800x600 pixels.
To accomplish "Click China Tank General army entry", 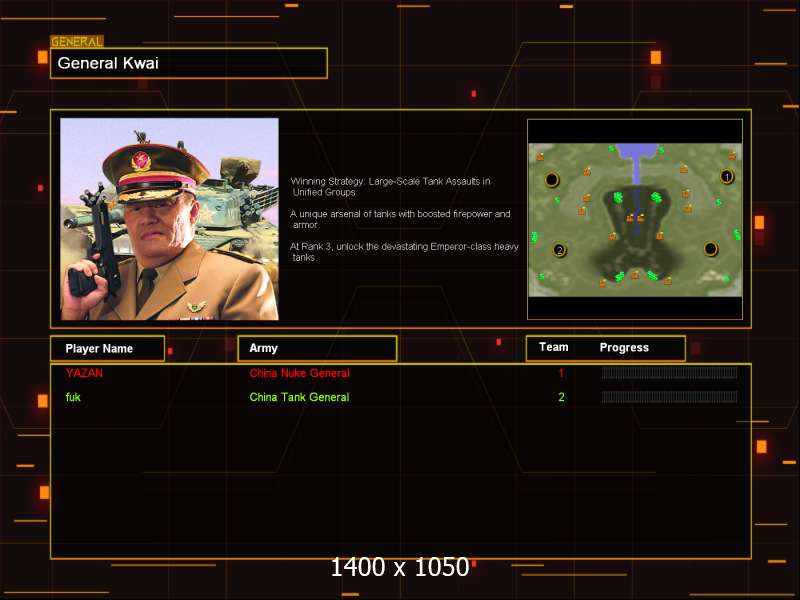I will (x=299, y=397).
